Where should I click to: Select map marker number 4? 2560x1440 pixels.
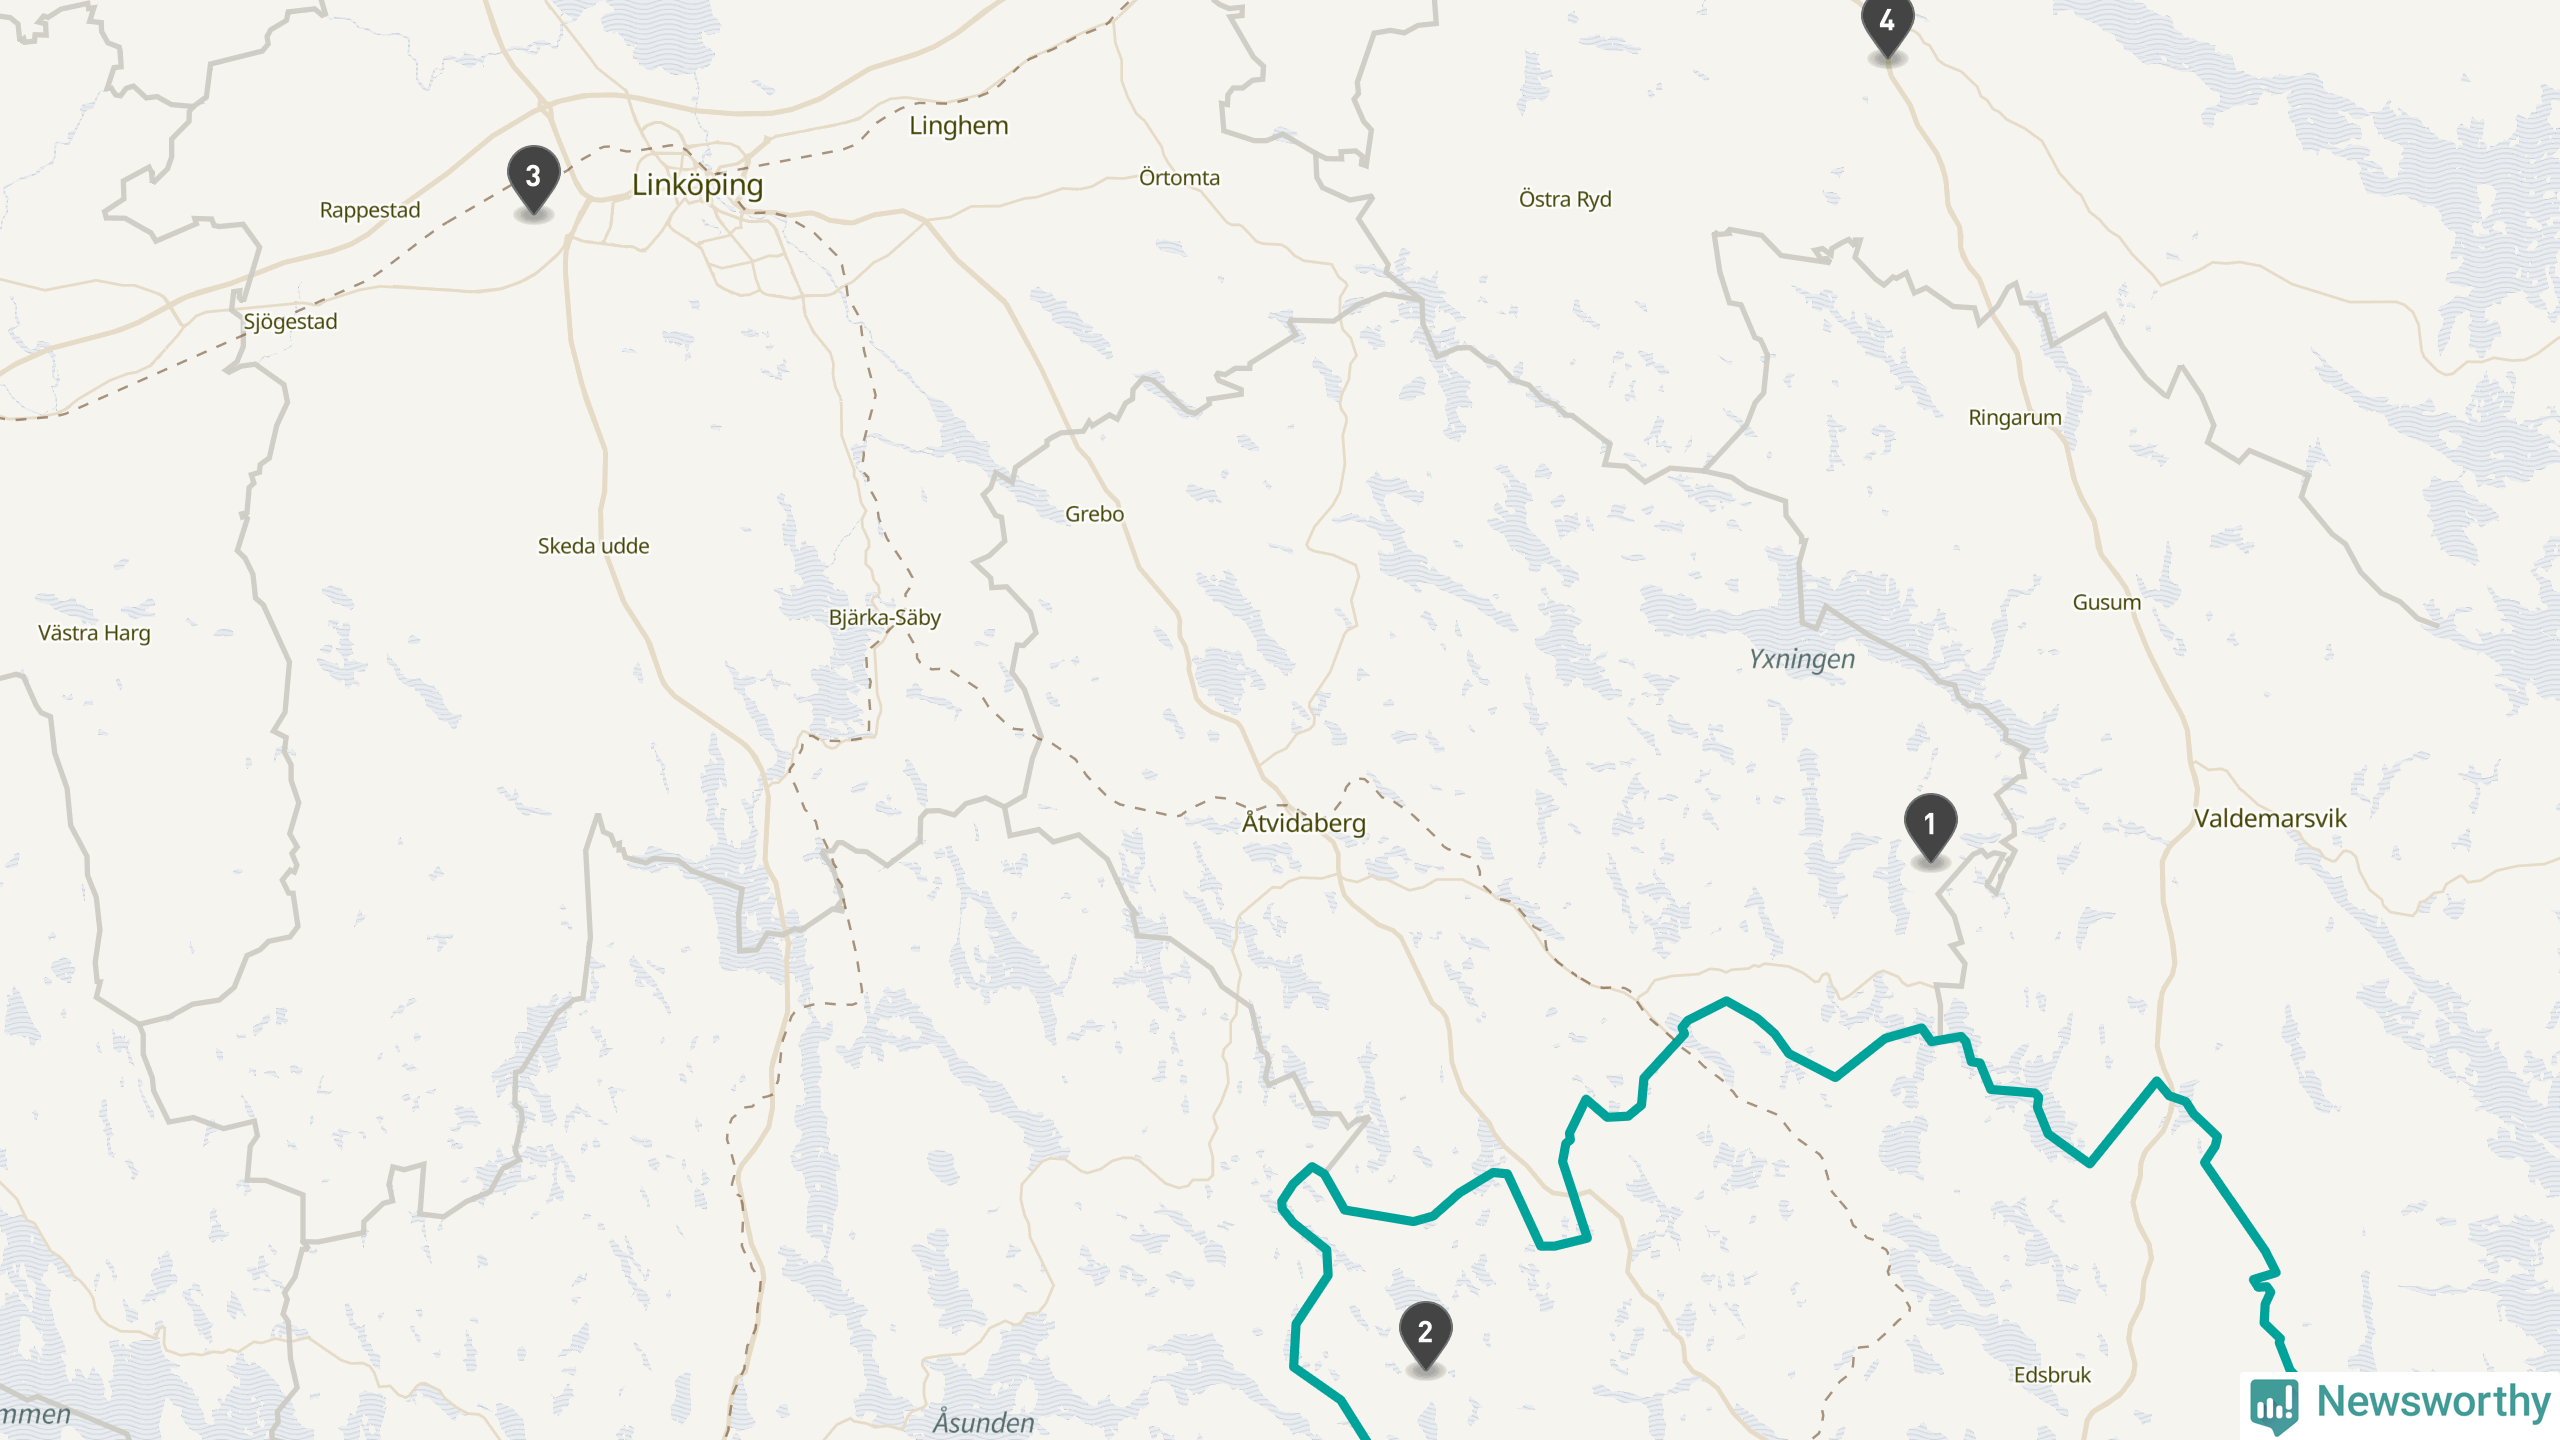[1887, 25]
